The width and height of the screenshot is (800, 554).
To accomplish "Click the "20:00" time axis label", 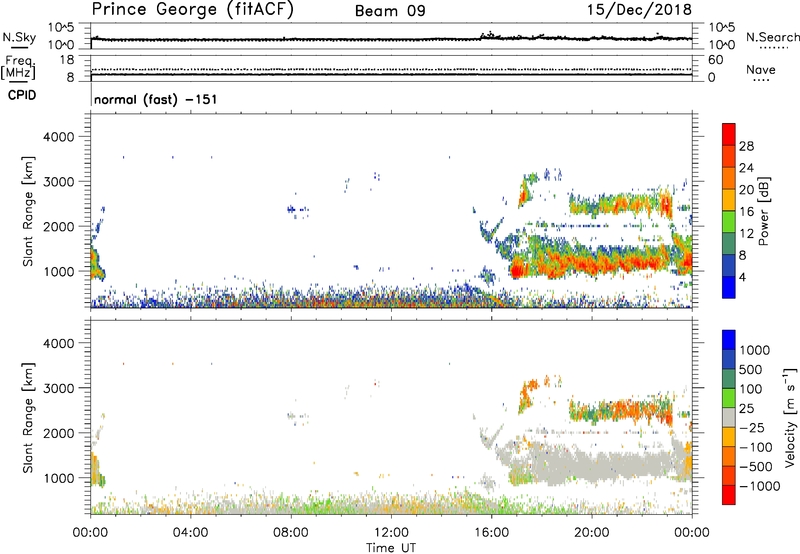I will point(591,533).
